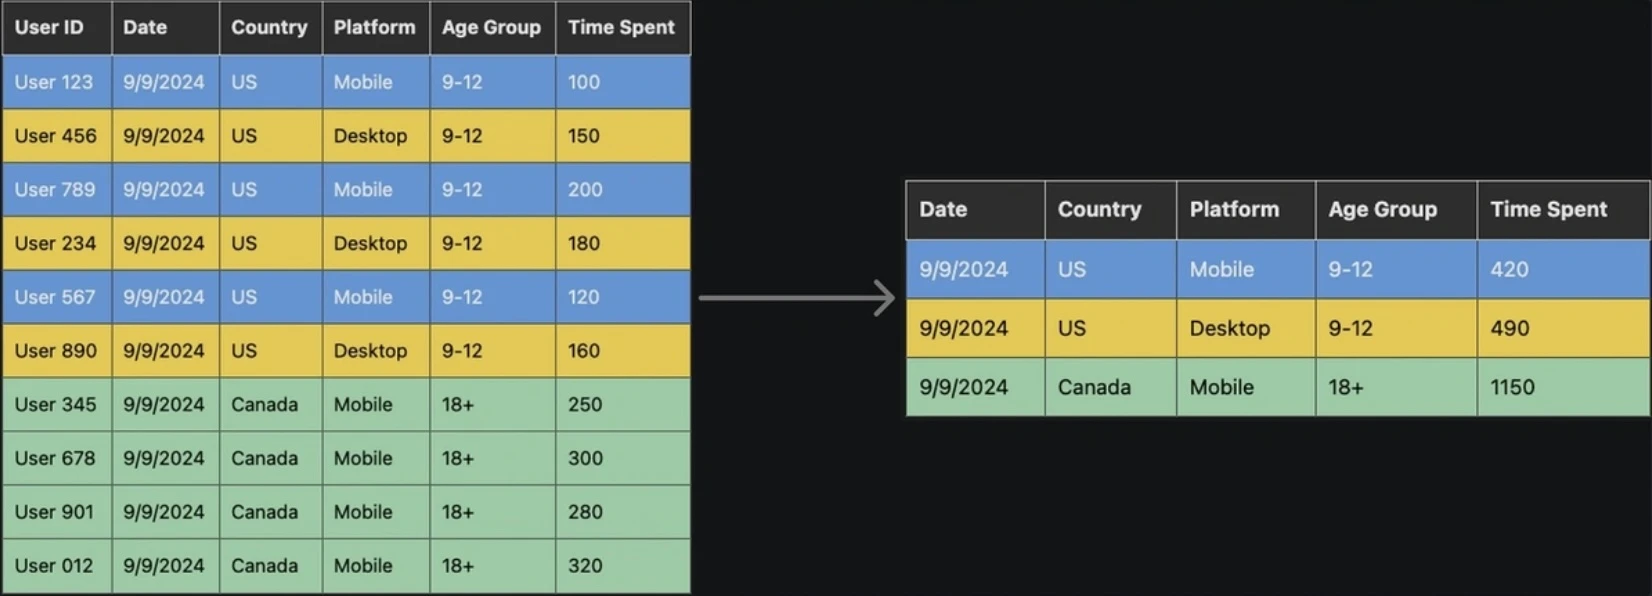Select the aggregated Desktop total 490
Screen dimensions: 1652x596
pyautogui.click(x=1510, y=329)
